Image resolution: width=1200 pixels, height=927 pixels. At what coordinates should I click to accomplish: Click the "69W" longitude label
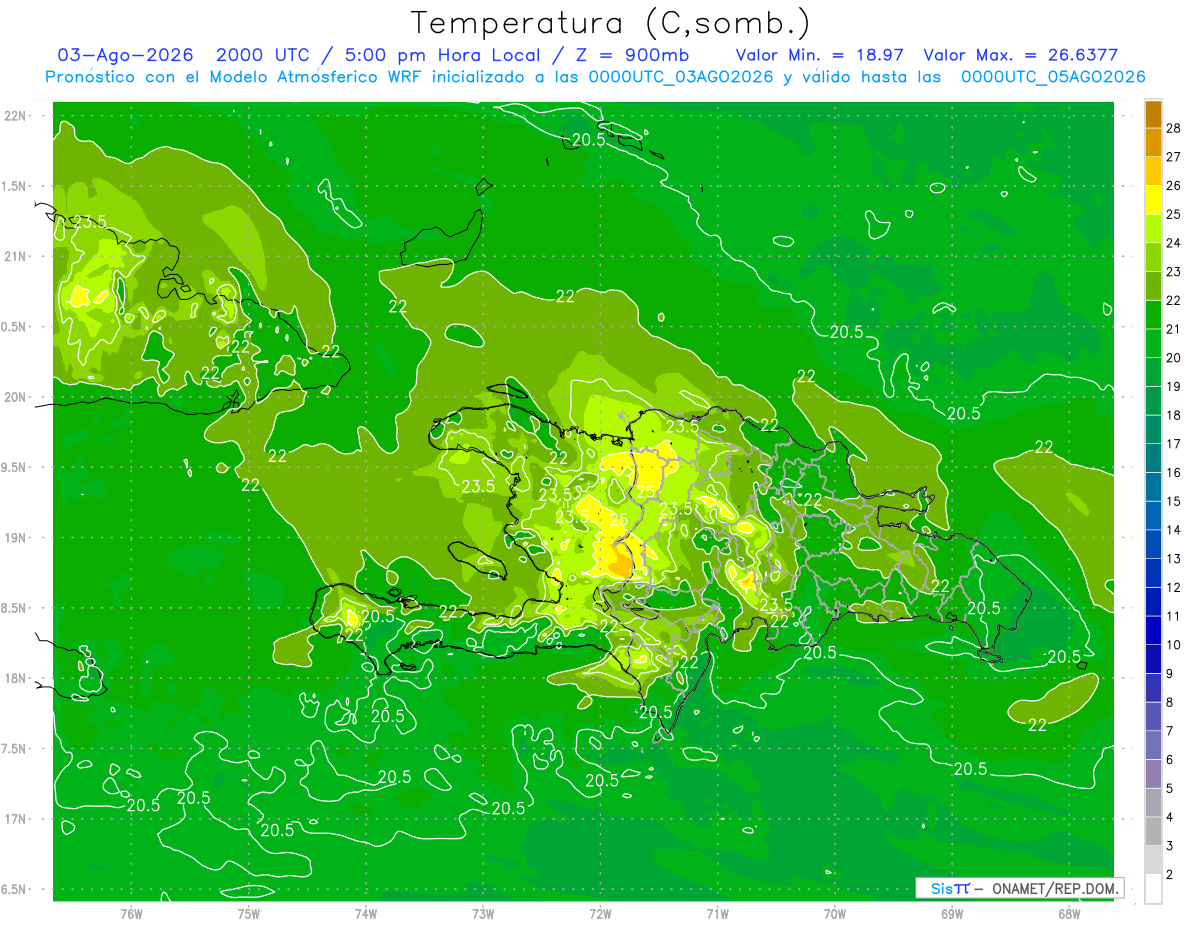(x=952, y=914)
